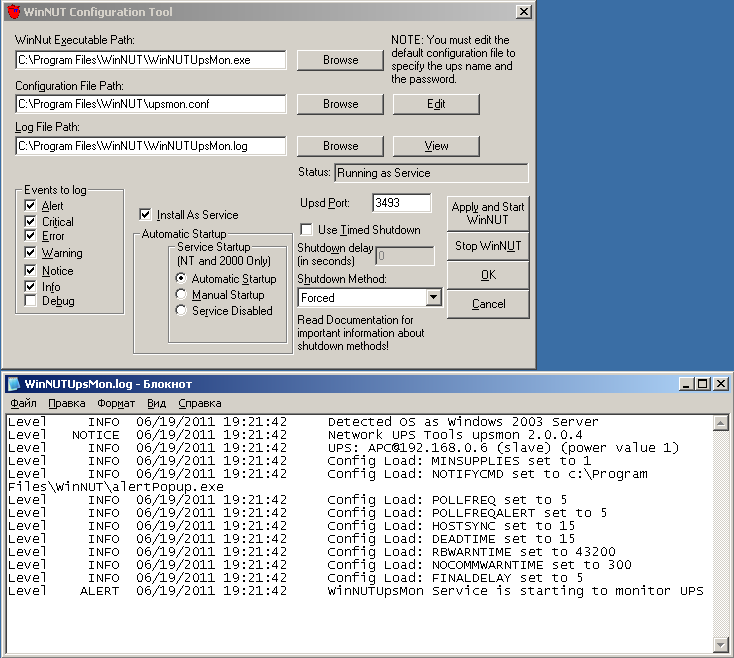Open the Справка menu
The height and width of the screenshot is (658, 734).
[x=200, y=404]
